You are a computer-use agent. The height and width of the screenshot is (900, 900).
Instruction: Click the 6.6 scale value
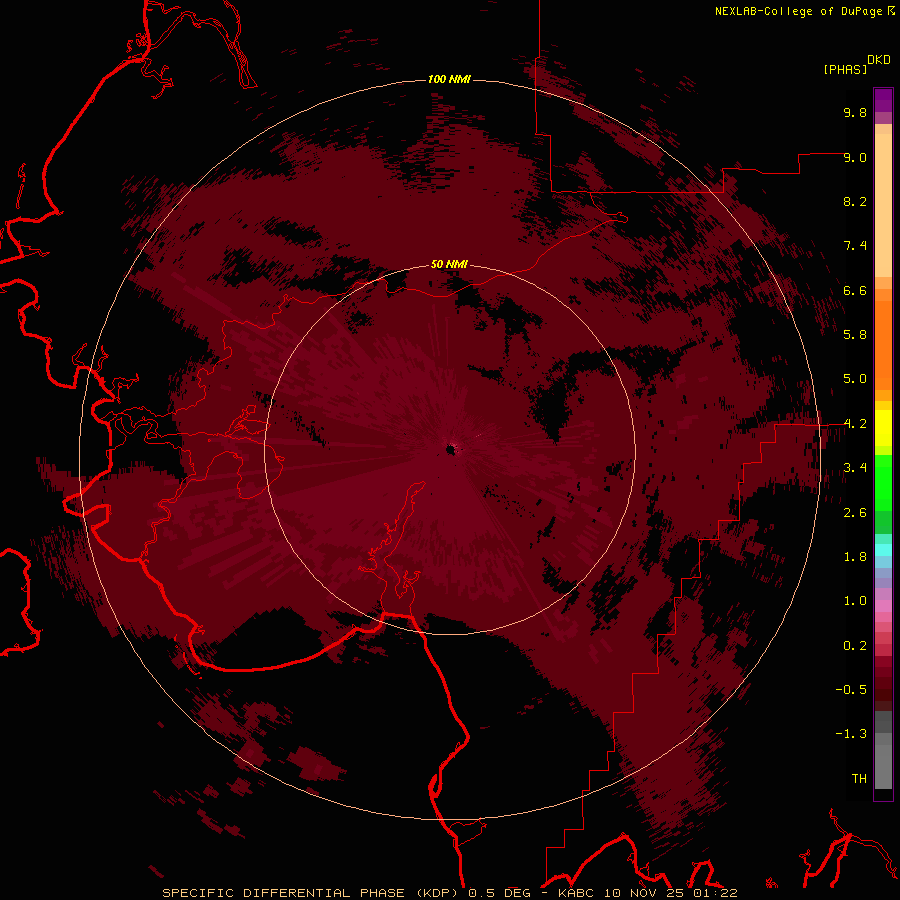[855, 290]
